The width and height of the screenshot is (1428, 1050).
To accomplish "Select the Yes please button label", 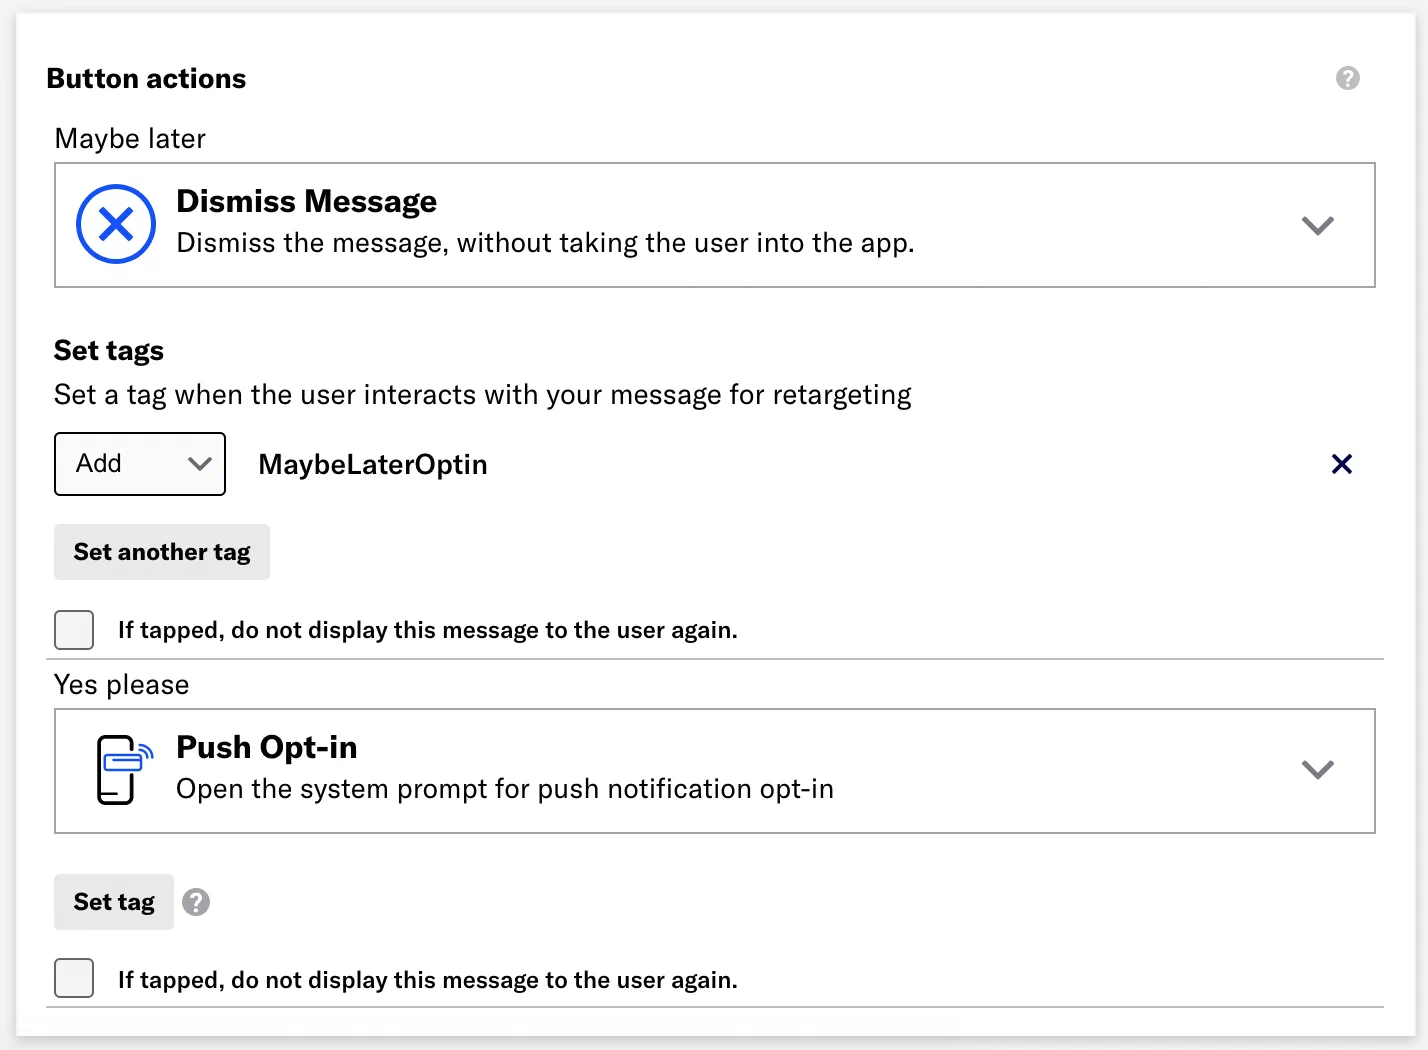I will coord(121,684).
